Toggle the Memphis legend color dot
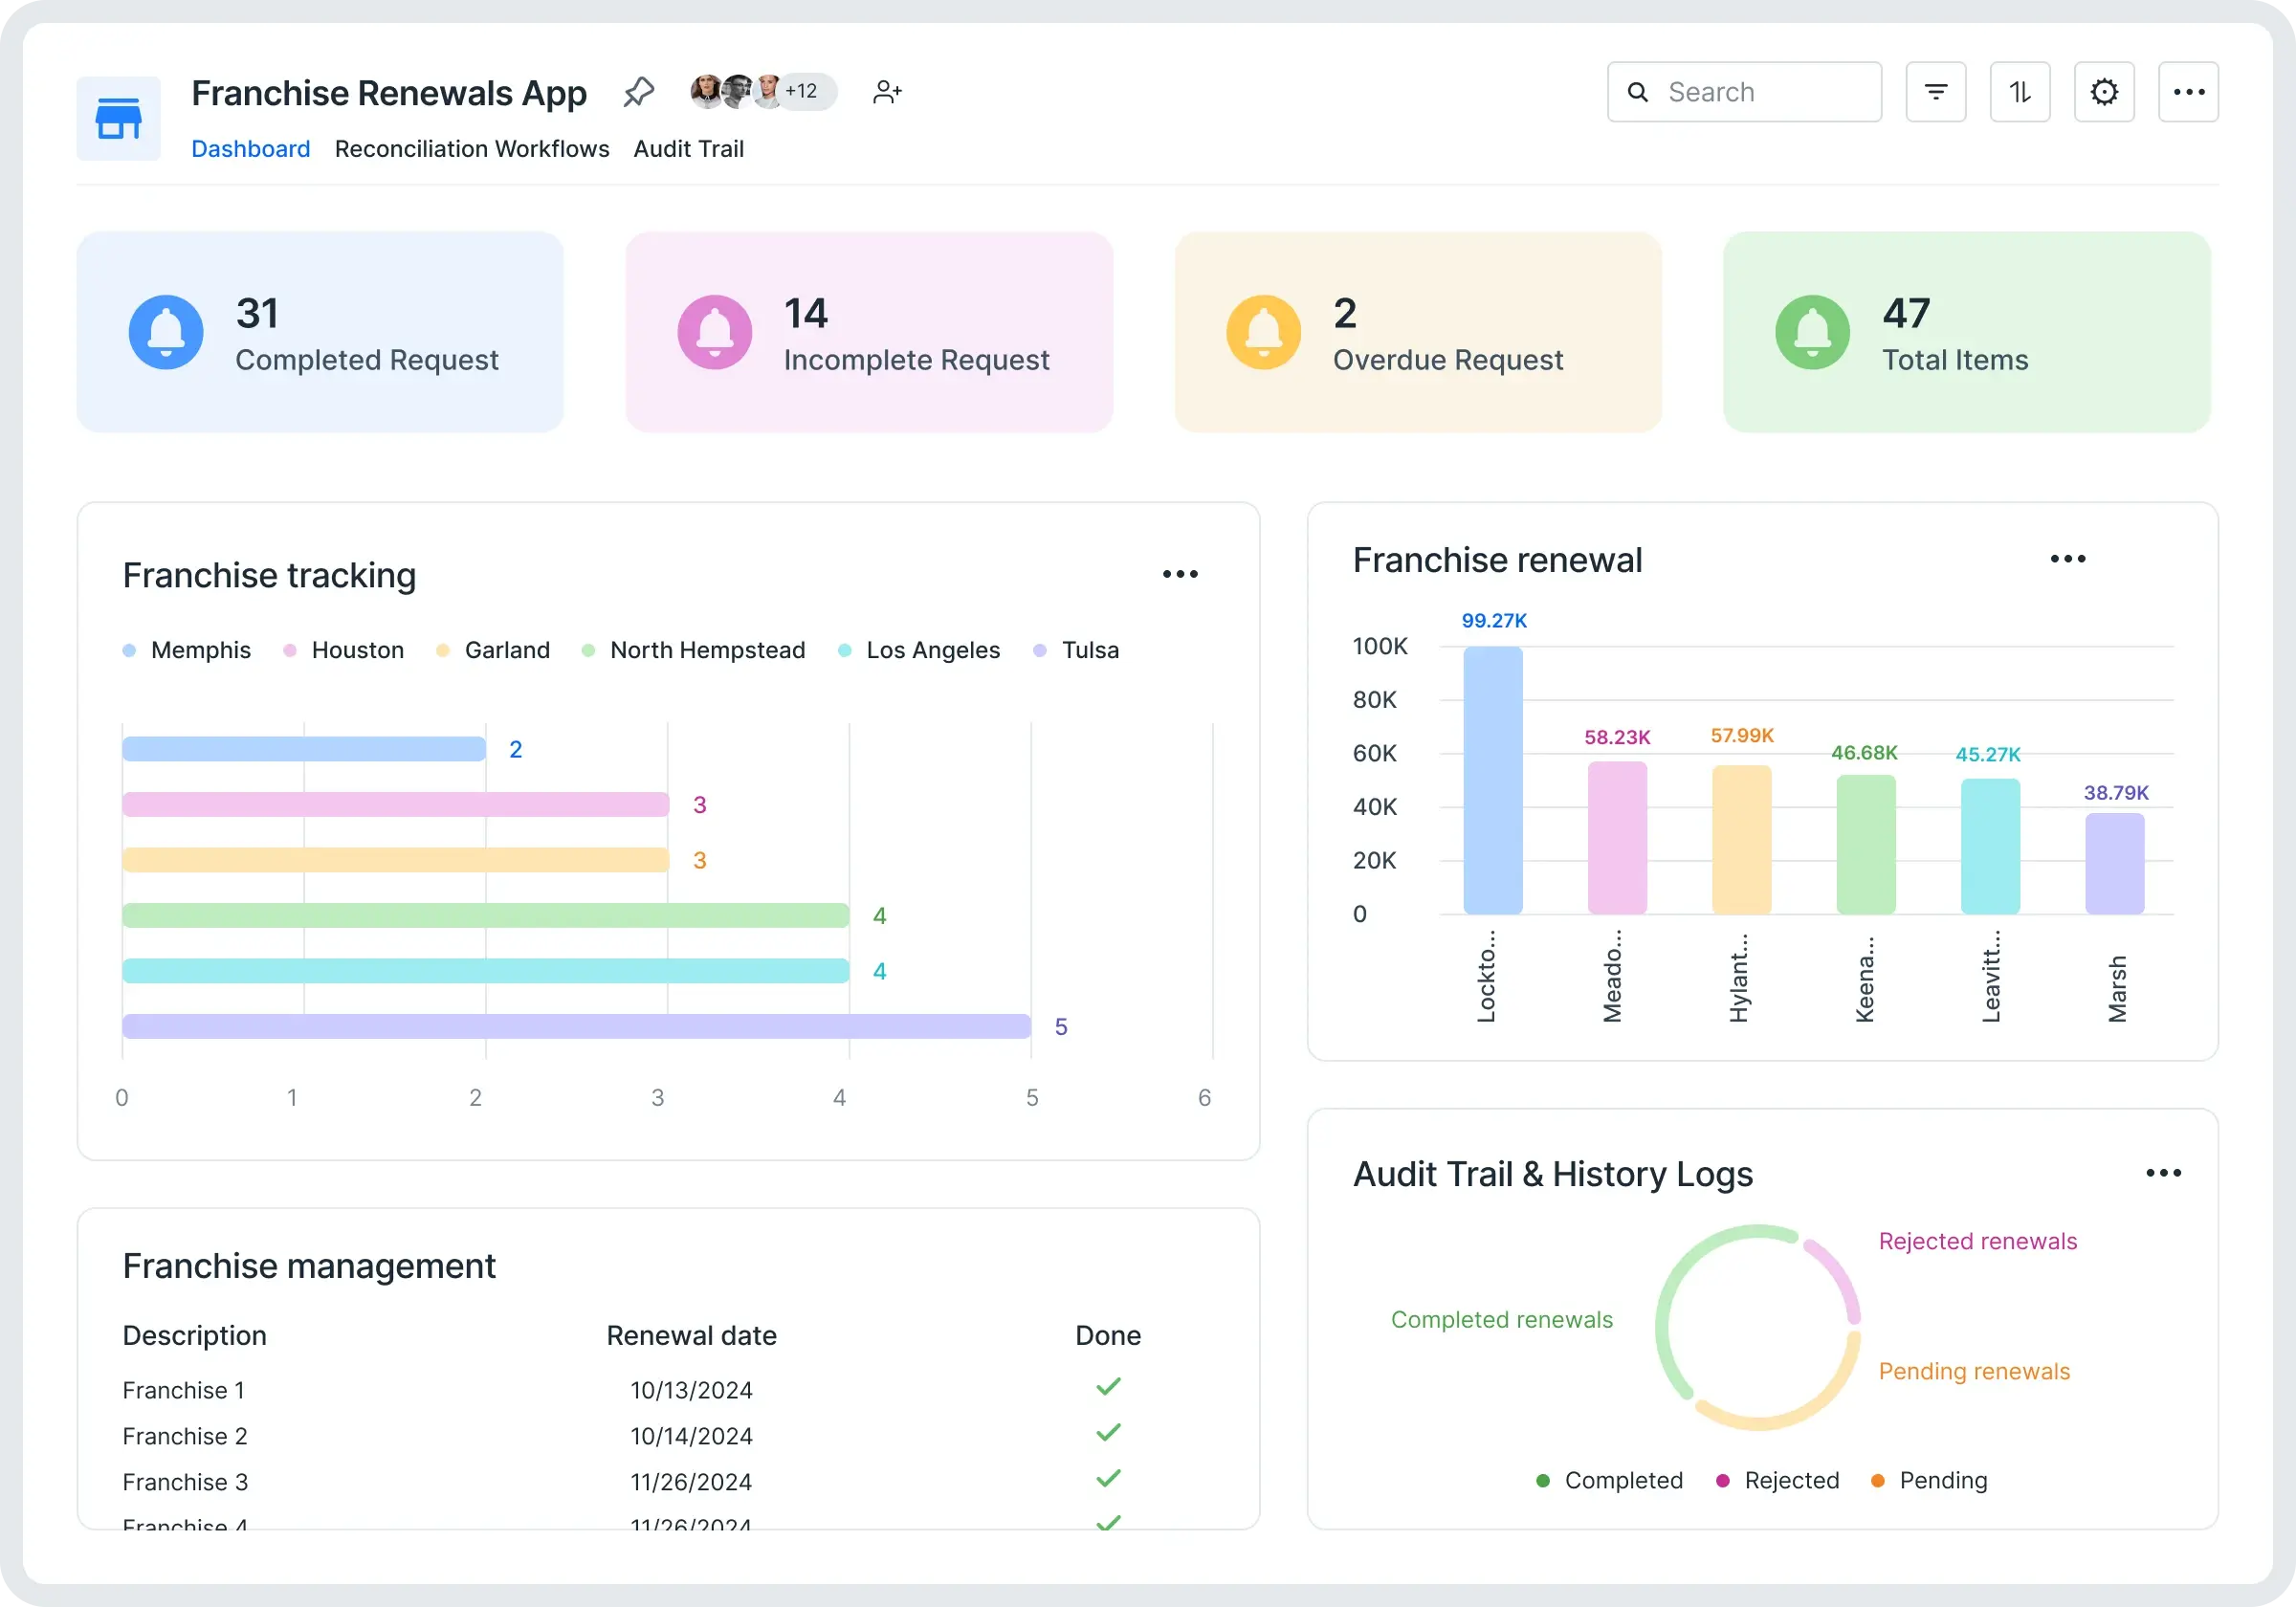Viewport: 2296px width, 1607px height. point(129,651)
